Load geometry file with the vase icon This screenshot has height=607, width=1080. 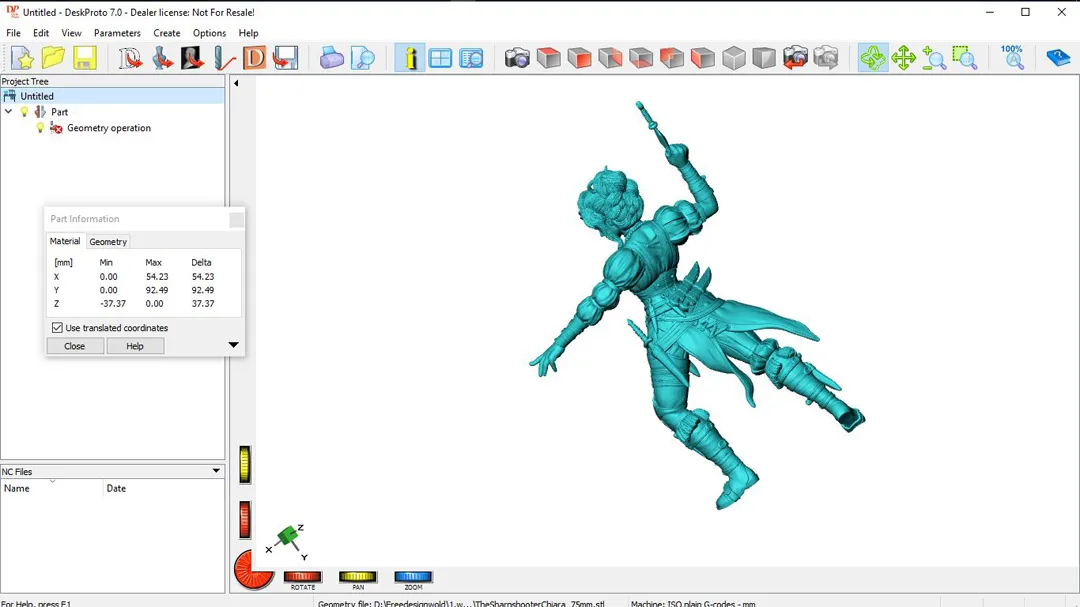click(162, 58)
